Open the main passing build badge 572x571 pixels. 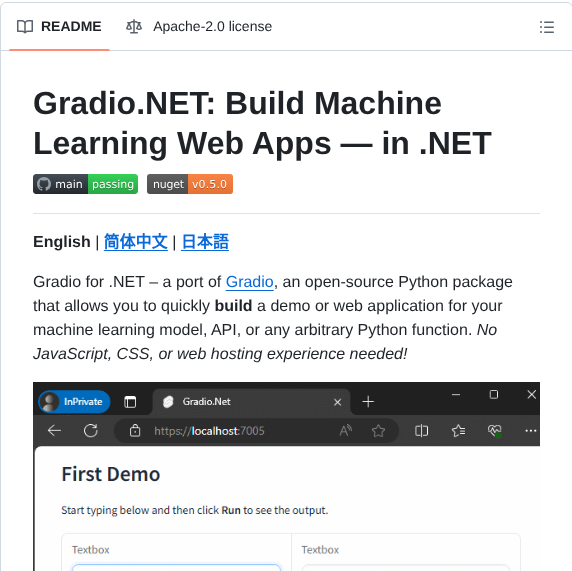(x=85, y=184)
